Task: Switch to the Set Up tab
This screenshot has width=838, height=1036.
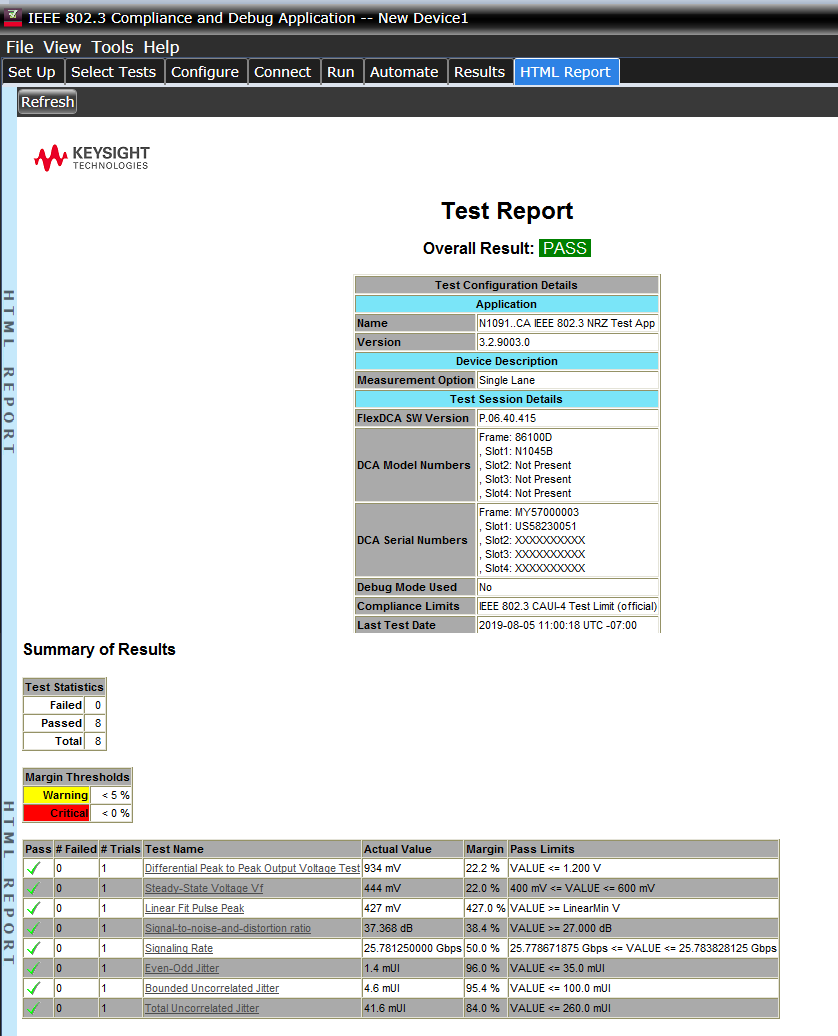Action: point(32,71)
